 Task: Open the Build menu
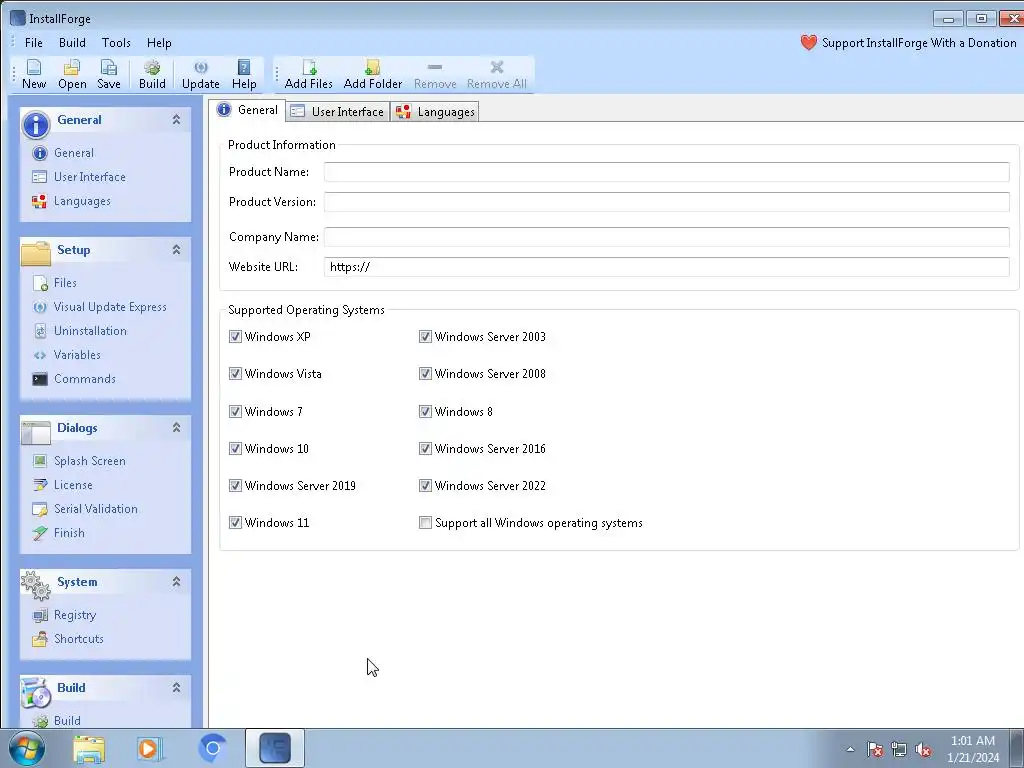72,42
